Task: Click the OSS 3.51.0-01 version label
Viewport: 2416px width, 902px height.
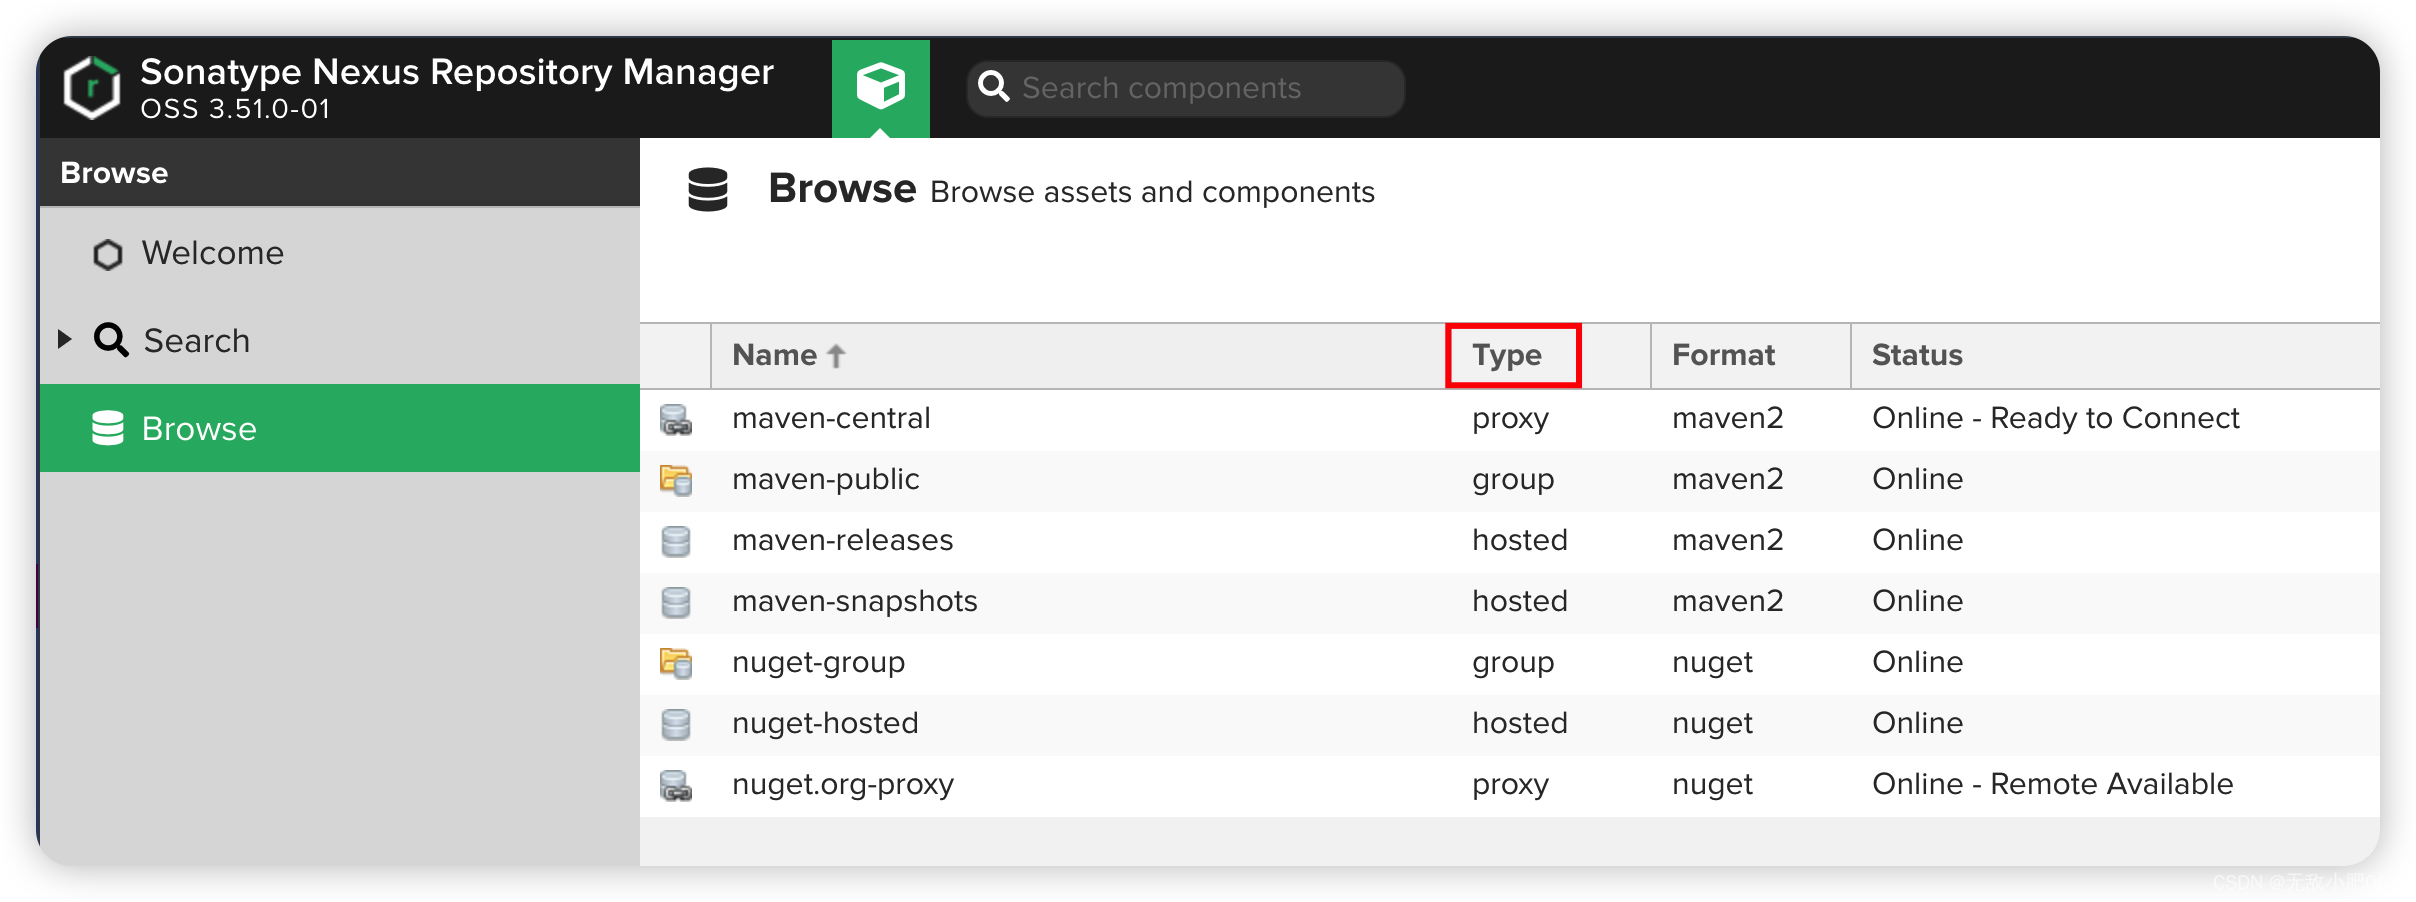Action: [235, 109]
